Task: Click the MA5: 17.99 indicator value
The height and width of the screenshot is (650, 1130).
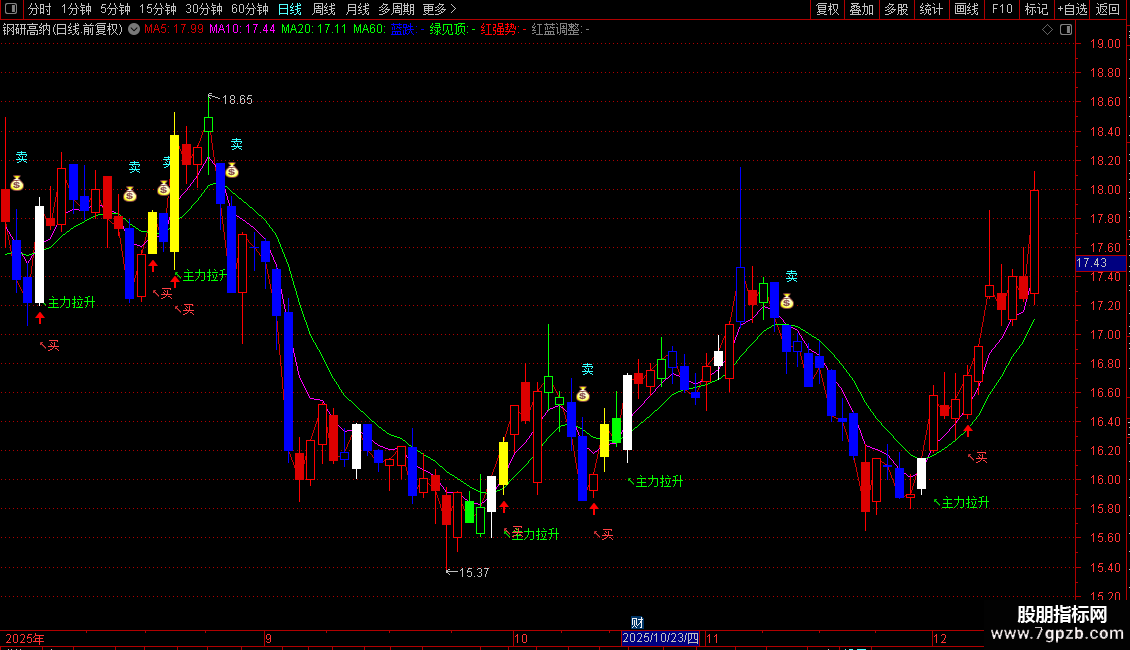Action: 174,30
